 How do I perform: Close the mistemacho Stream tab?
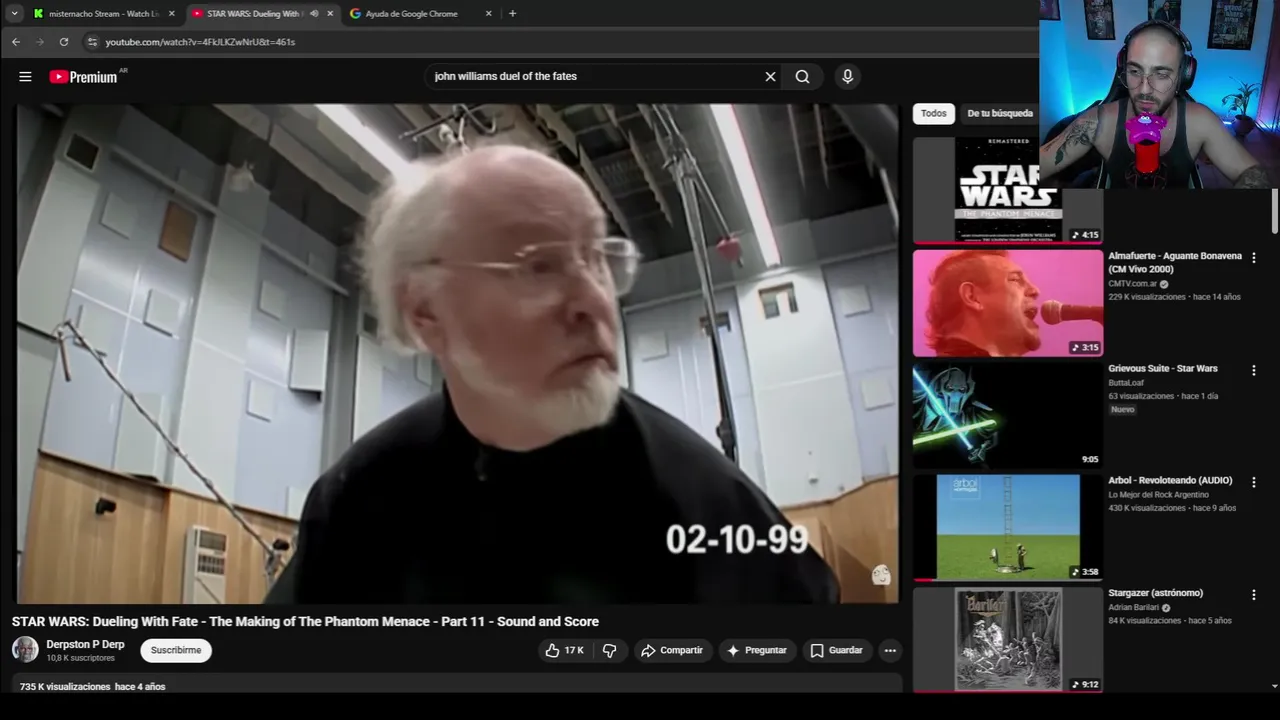[171, 14]
